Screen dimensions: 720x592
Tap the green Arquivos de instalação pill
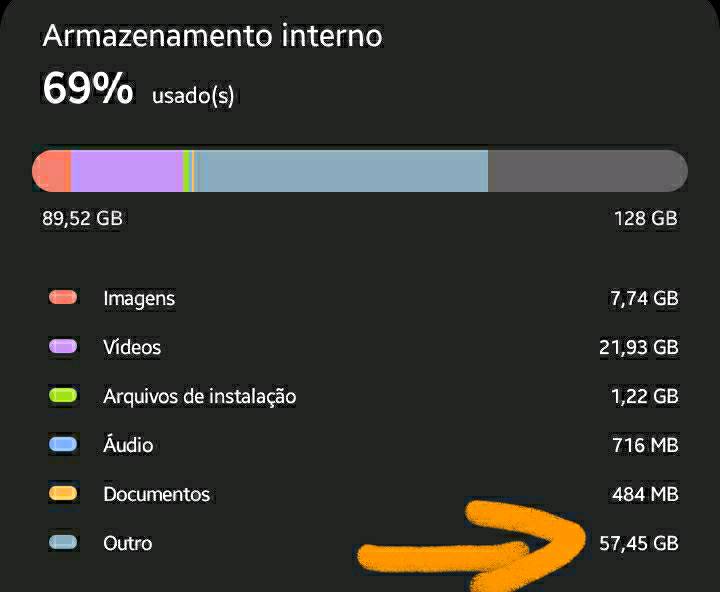click(63, 395)
